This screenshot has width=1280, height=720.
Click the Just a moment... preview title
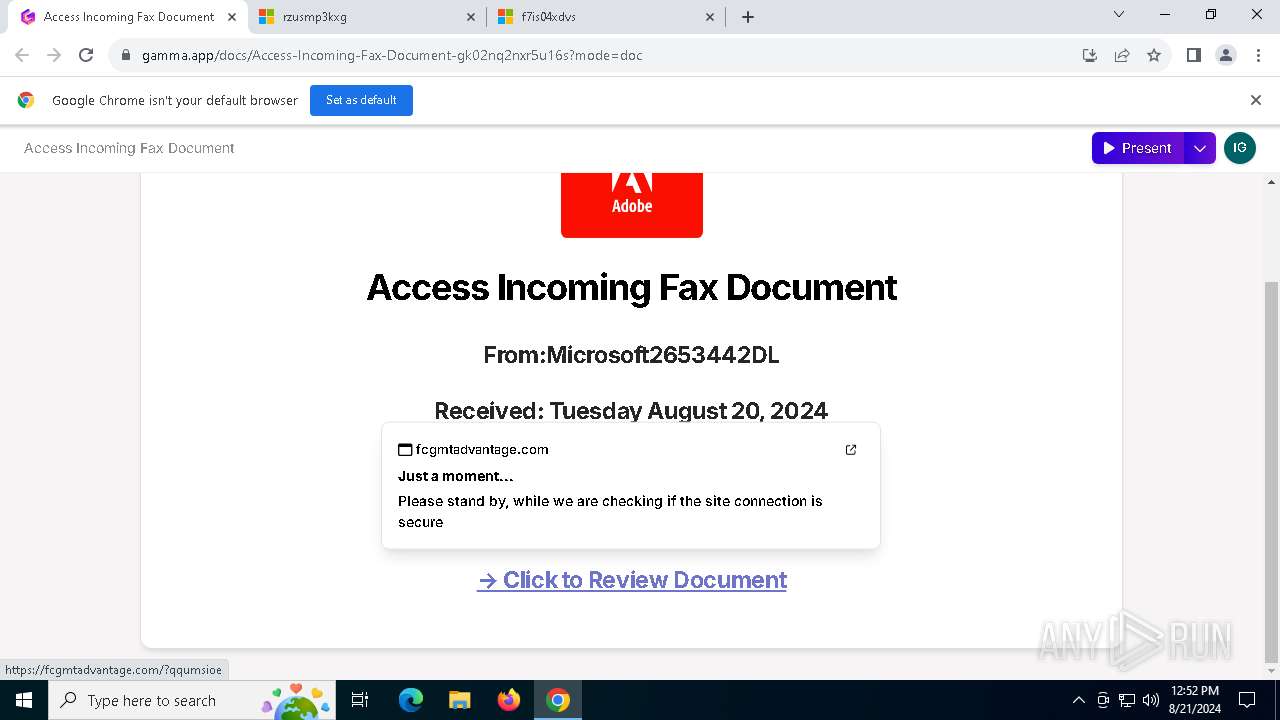456,476
